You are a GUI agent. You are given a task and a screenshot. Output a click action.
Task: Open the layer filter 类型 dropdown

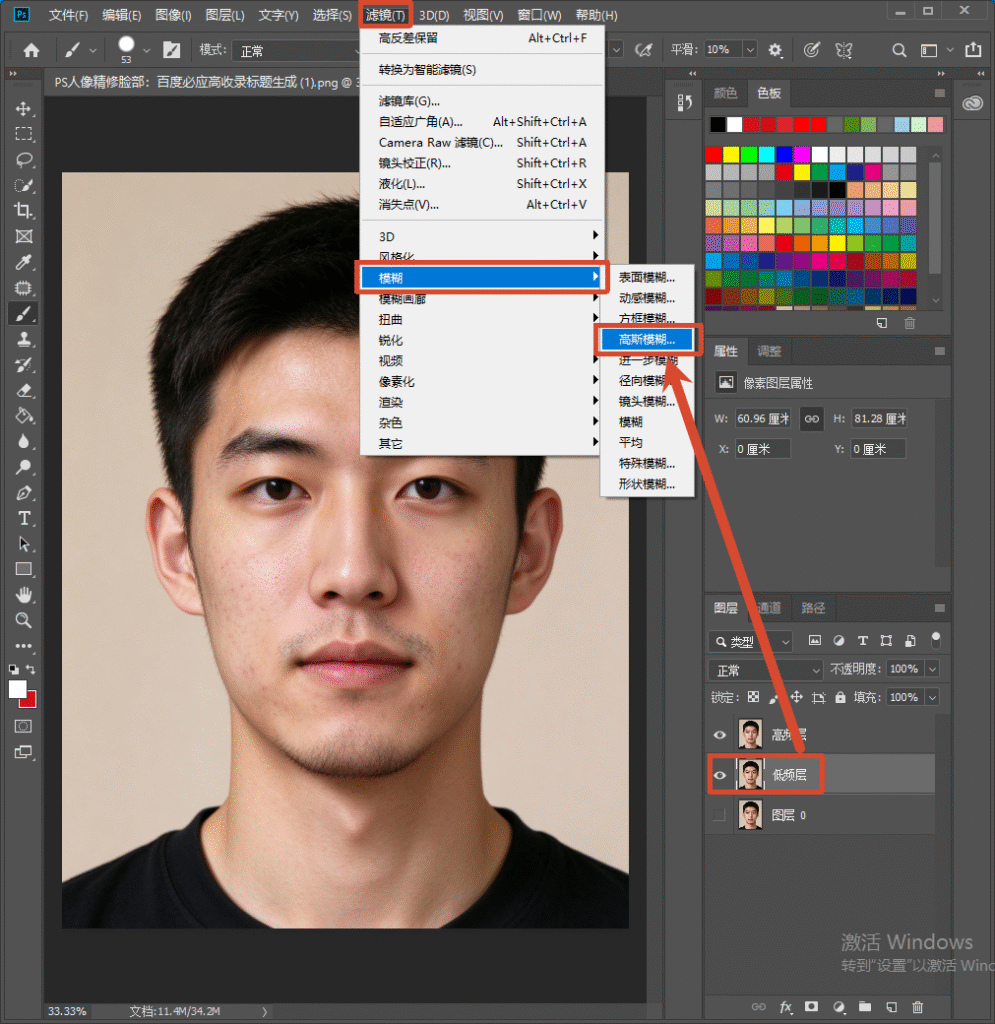(x=751, y=641)
